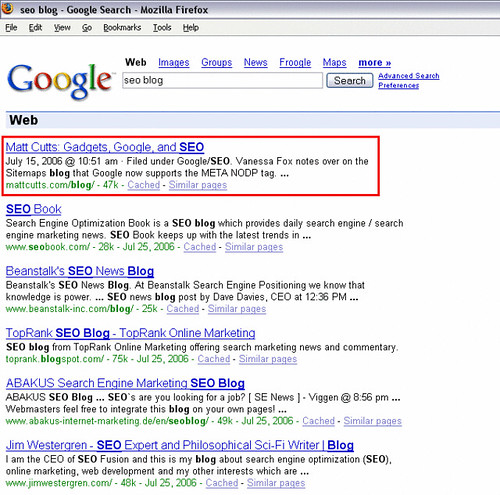Open Similar pages for ABAKUS result

point(372,421)
